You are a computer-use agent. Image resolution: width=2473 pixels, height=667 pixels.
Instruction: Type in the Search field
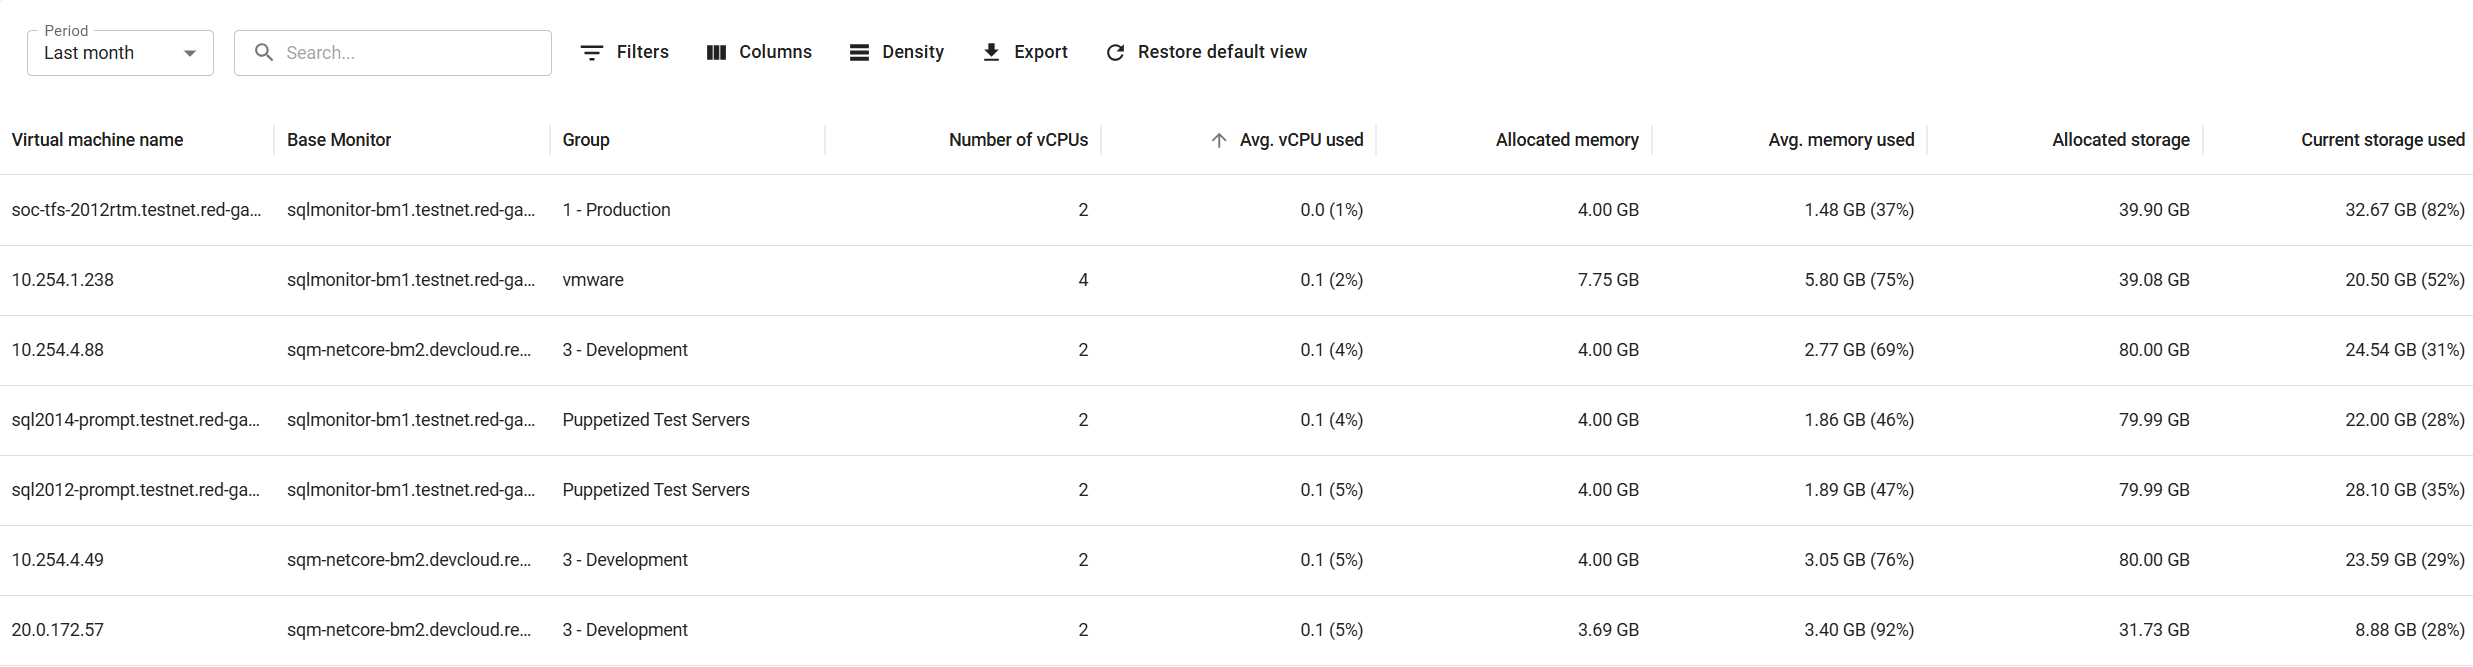(x=410, y=53)
